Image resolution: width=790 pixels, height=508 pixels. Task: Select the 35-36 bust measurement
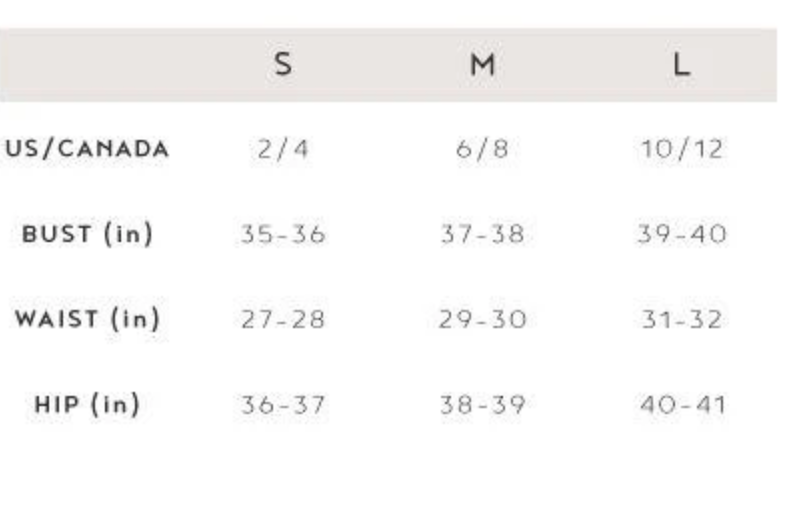[283, 235]
